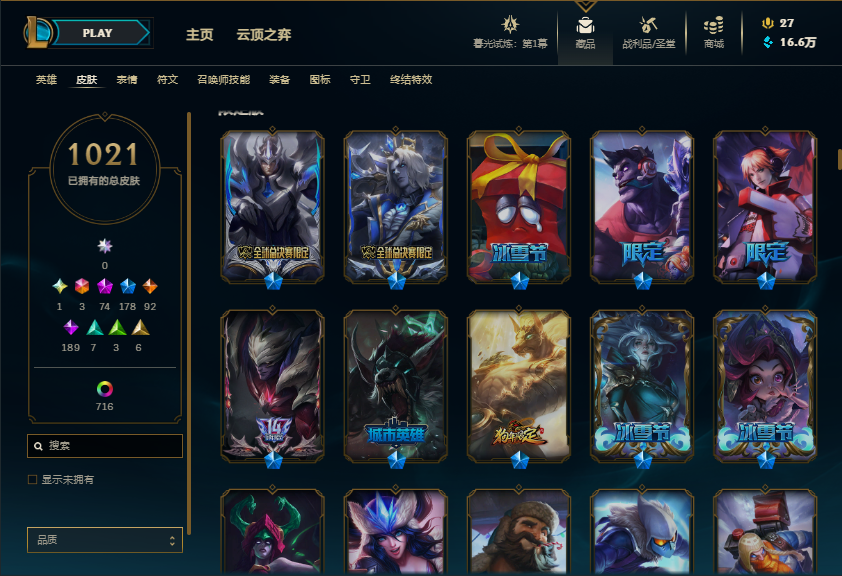Open the 终结特效 tab
This screenshot has height=576, width=842.
(x=411, y=79)
